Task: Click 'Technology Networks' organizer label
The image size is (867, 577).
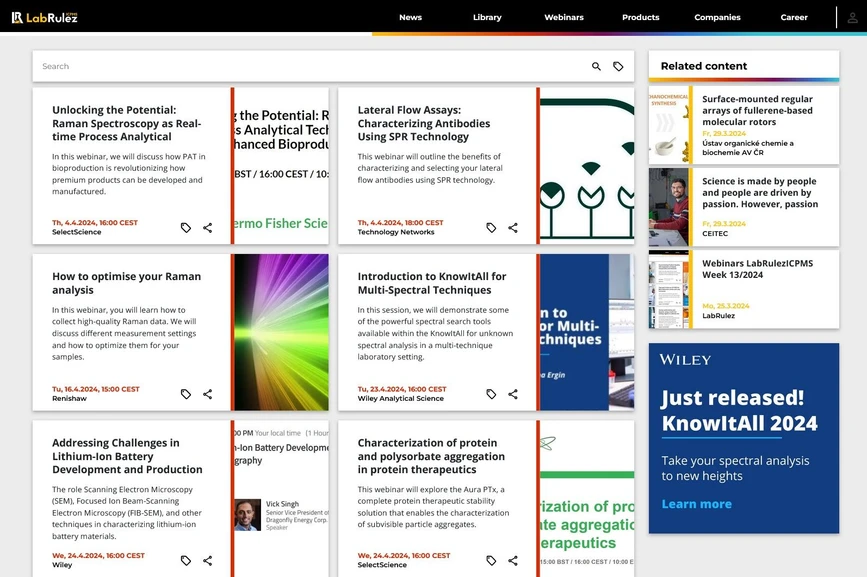Action: (x=396, y=232)
